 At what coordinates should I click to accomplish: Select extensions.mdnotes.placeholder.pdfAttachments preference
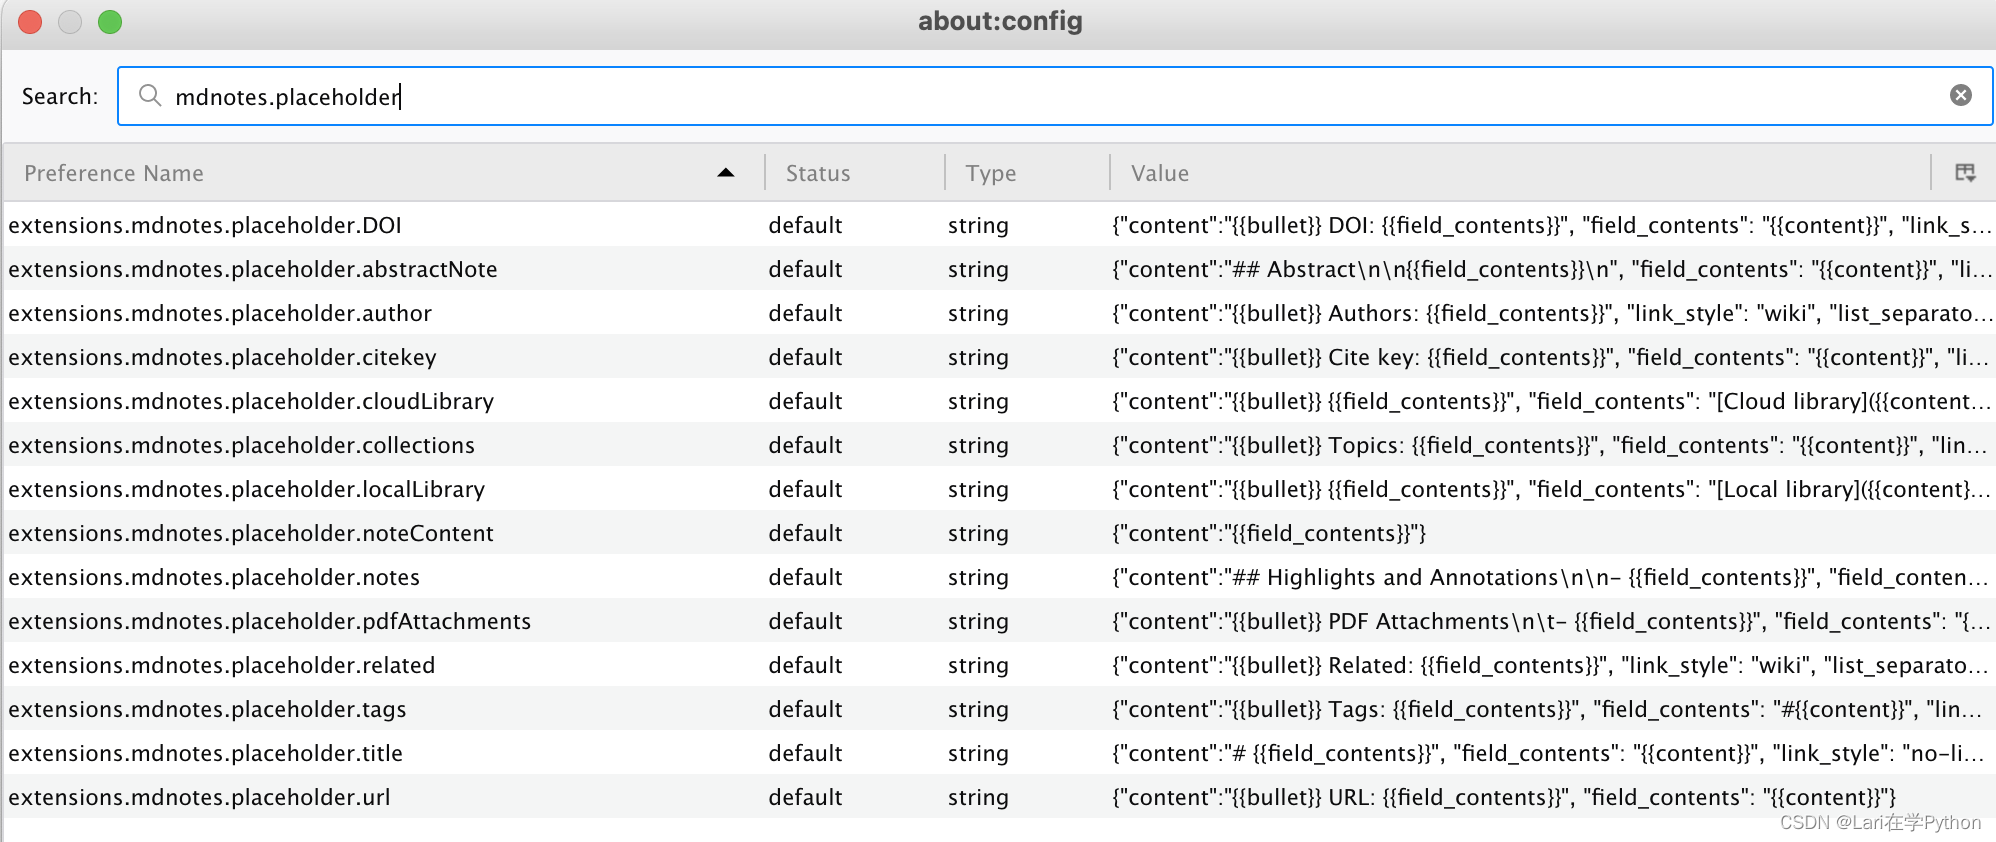coord(270,621)
